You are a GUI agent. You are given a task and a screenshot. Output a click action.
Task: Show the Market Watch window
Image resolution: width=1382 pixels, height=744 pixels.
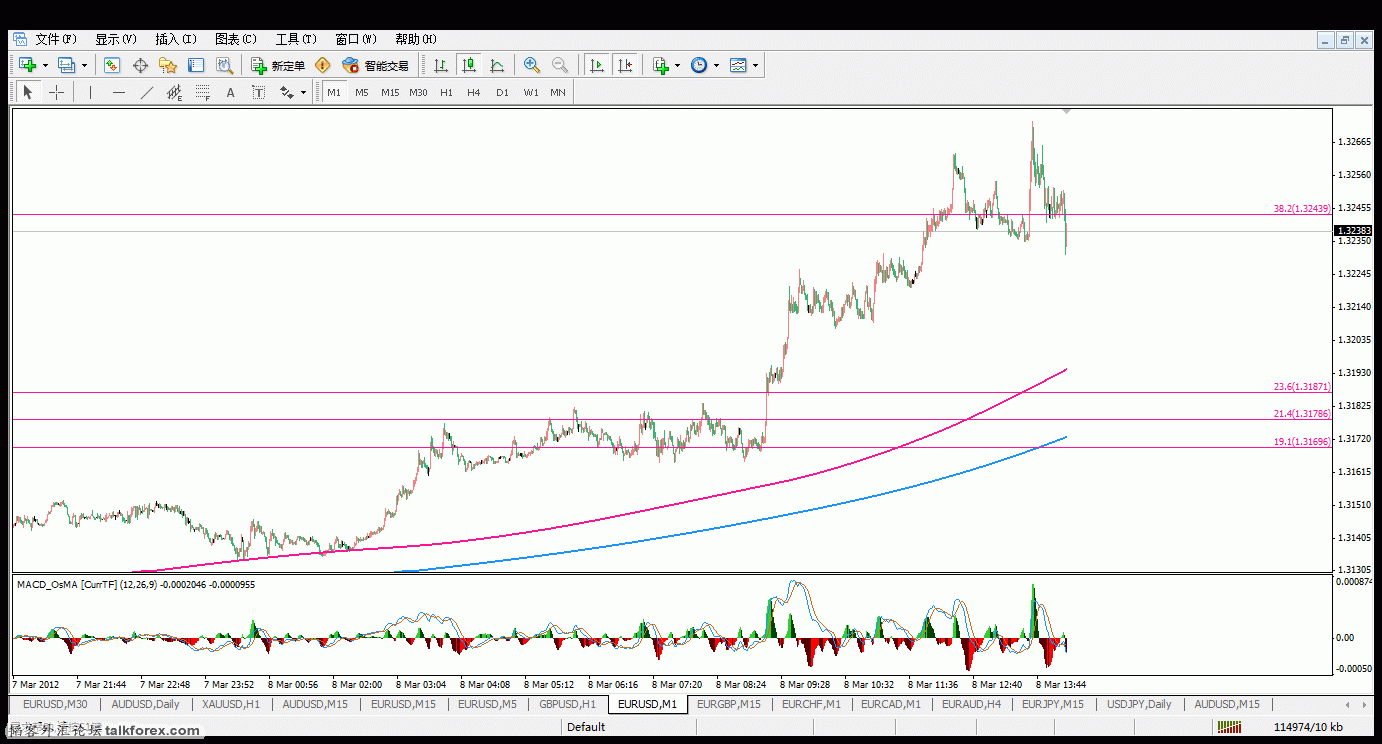coord(112,65)
